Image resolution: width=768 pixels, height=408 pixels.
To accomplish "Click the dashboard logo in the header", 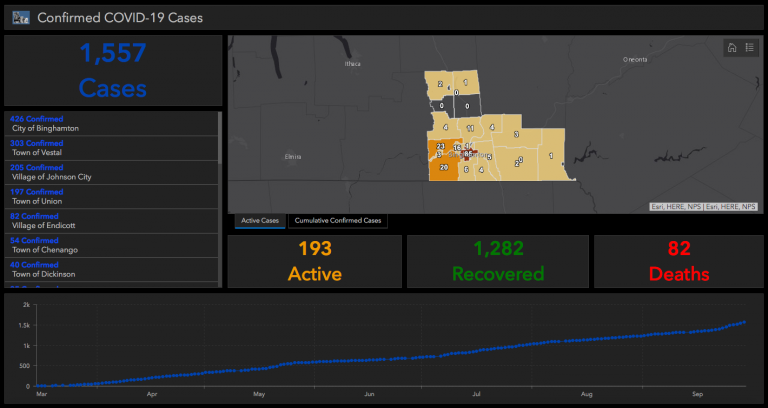I will (20, 17).
